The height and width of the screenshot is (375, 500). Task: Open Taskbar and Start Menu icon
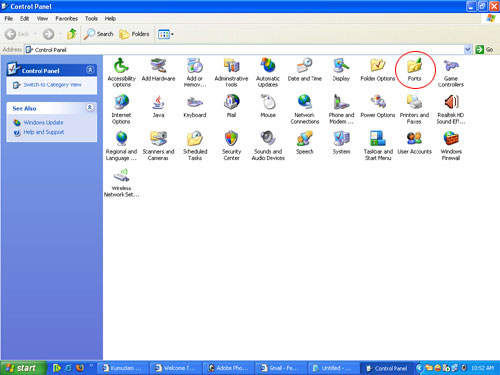378,146
